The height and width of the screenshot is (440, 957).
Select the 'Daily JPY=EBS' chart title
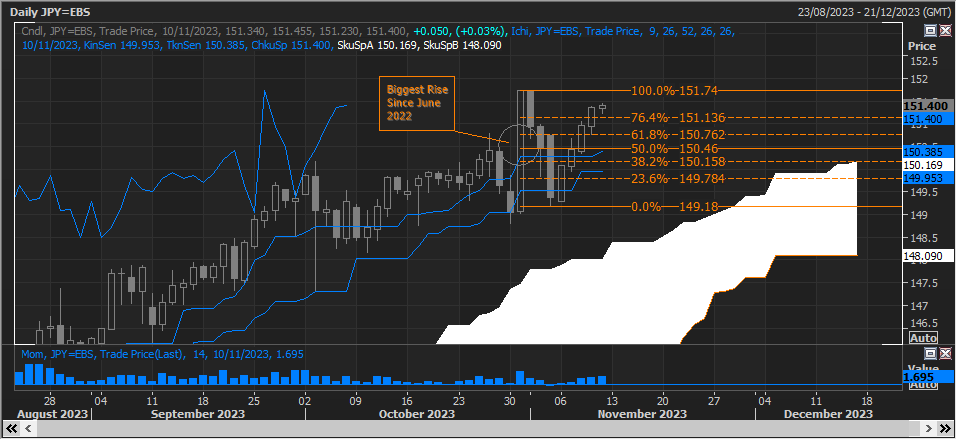click(x=50, y=12)
